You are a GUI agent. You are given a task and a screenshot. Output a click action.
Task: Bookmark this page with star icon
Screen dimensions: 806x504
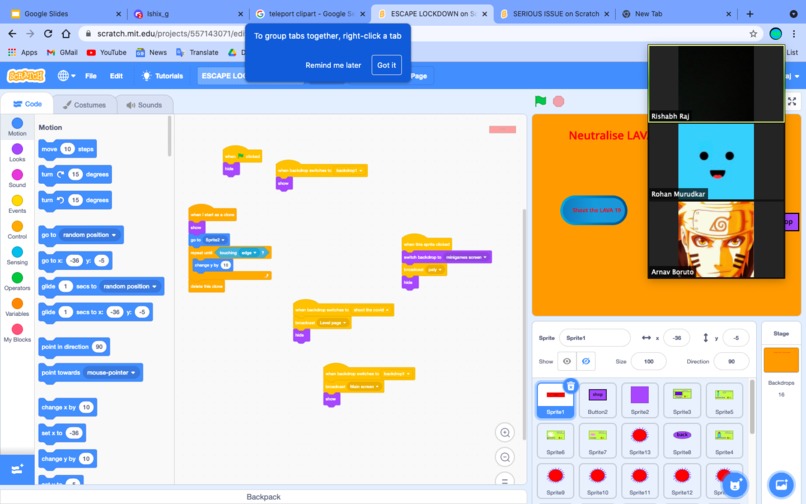click(753, 33)
